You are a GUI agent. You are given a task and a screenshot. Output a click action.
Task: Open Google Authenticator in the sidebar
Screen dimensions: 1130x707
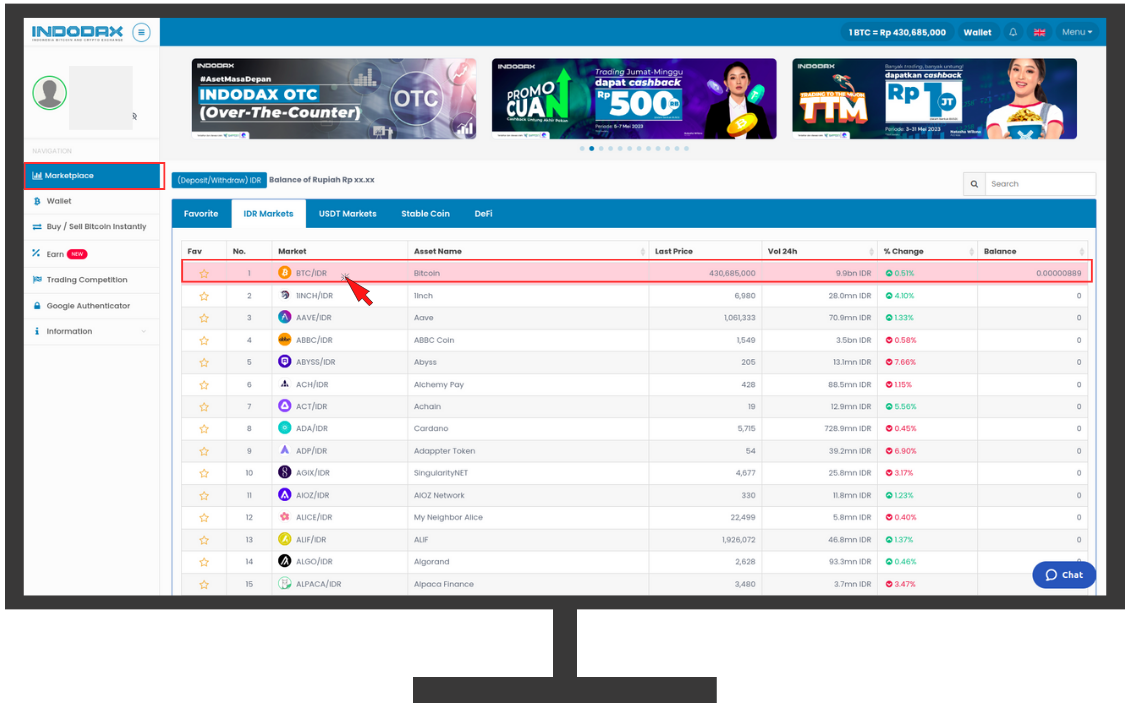(92, 306)
